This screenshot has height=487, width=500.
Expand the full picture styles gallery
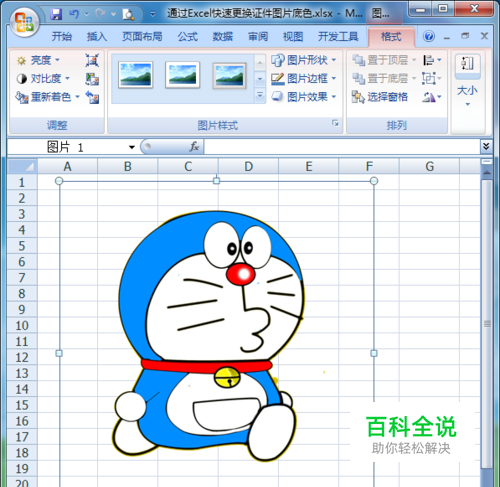[x=260, y=95]
